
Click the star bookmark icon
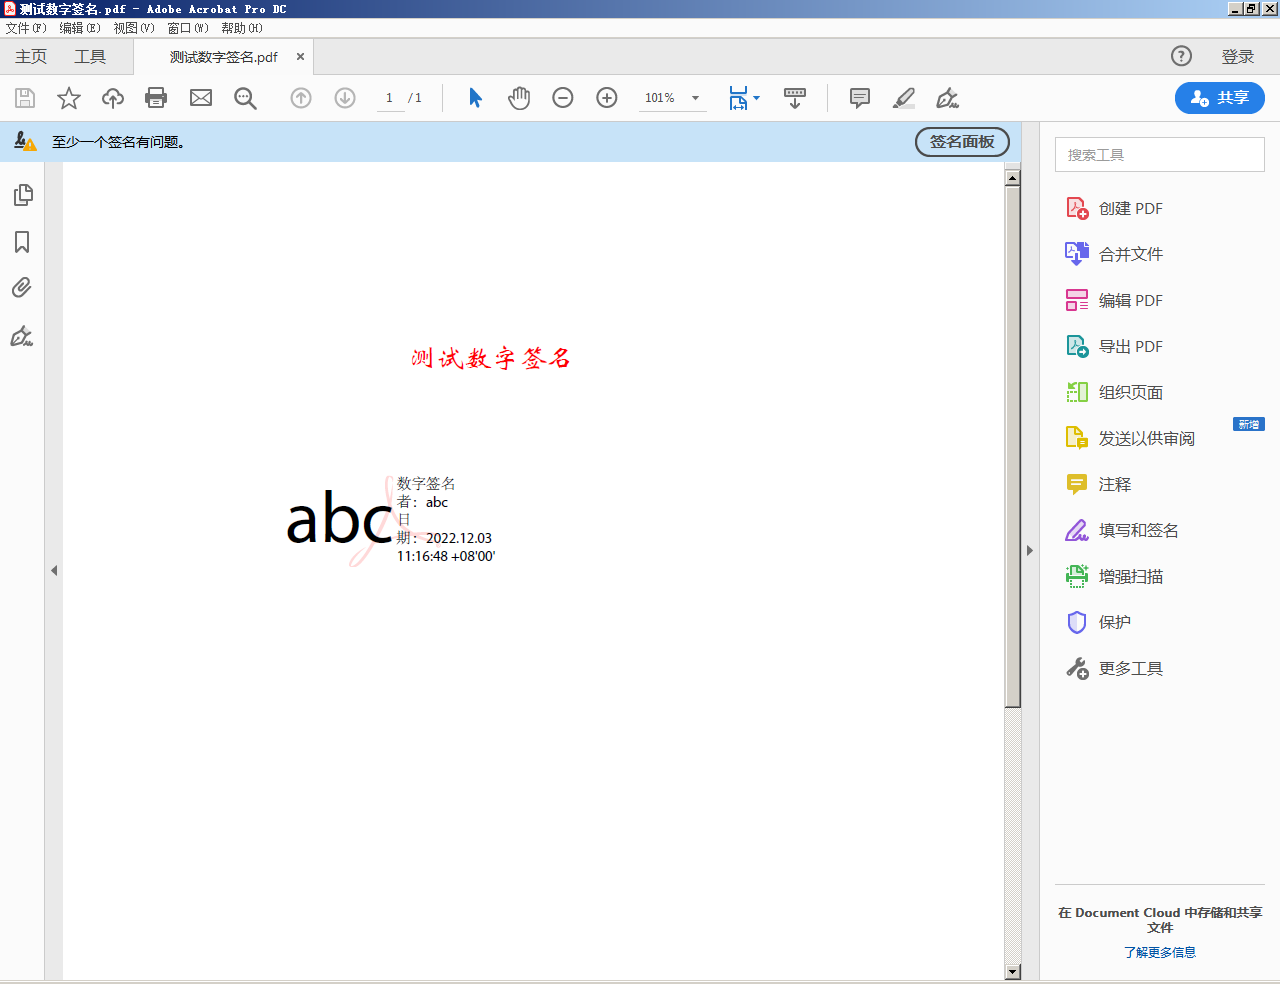click(69, 98)
